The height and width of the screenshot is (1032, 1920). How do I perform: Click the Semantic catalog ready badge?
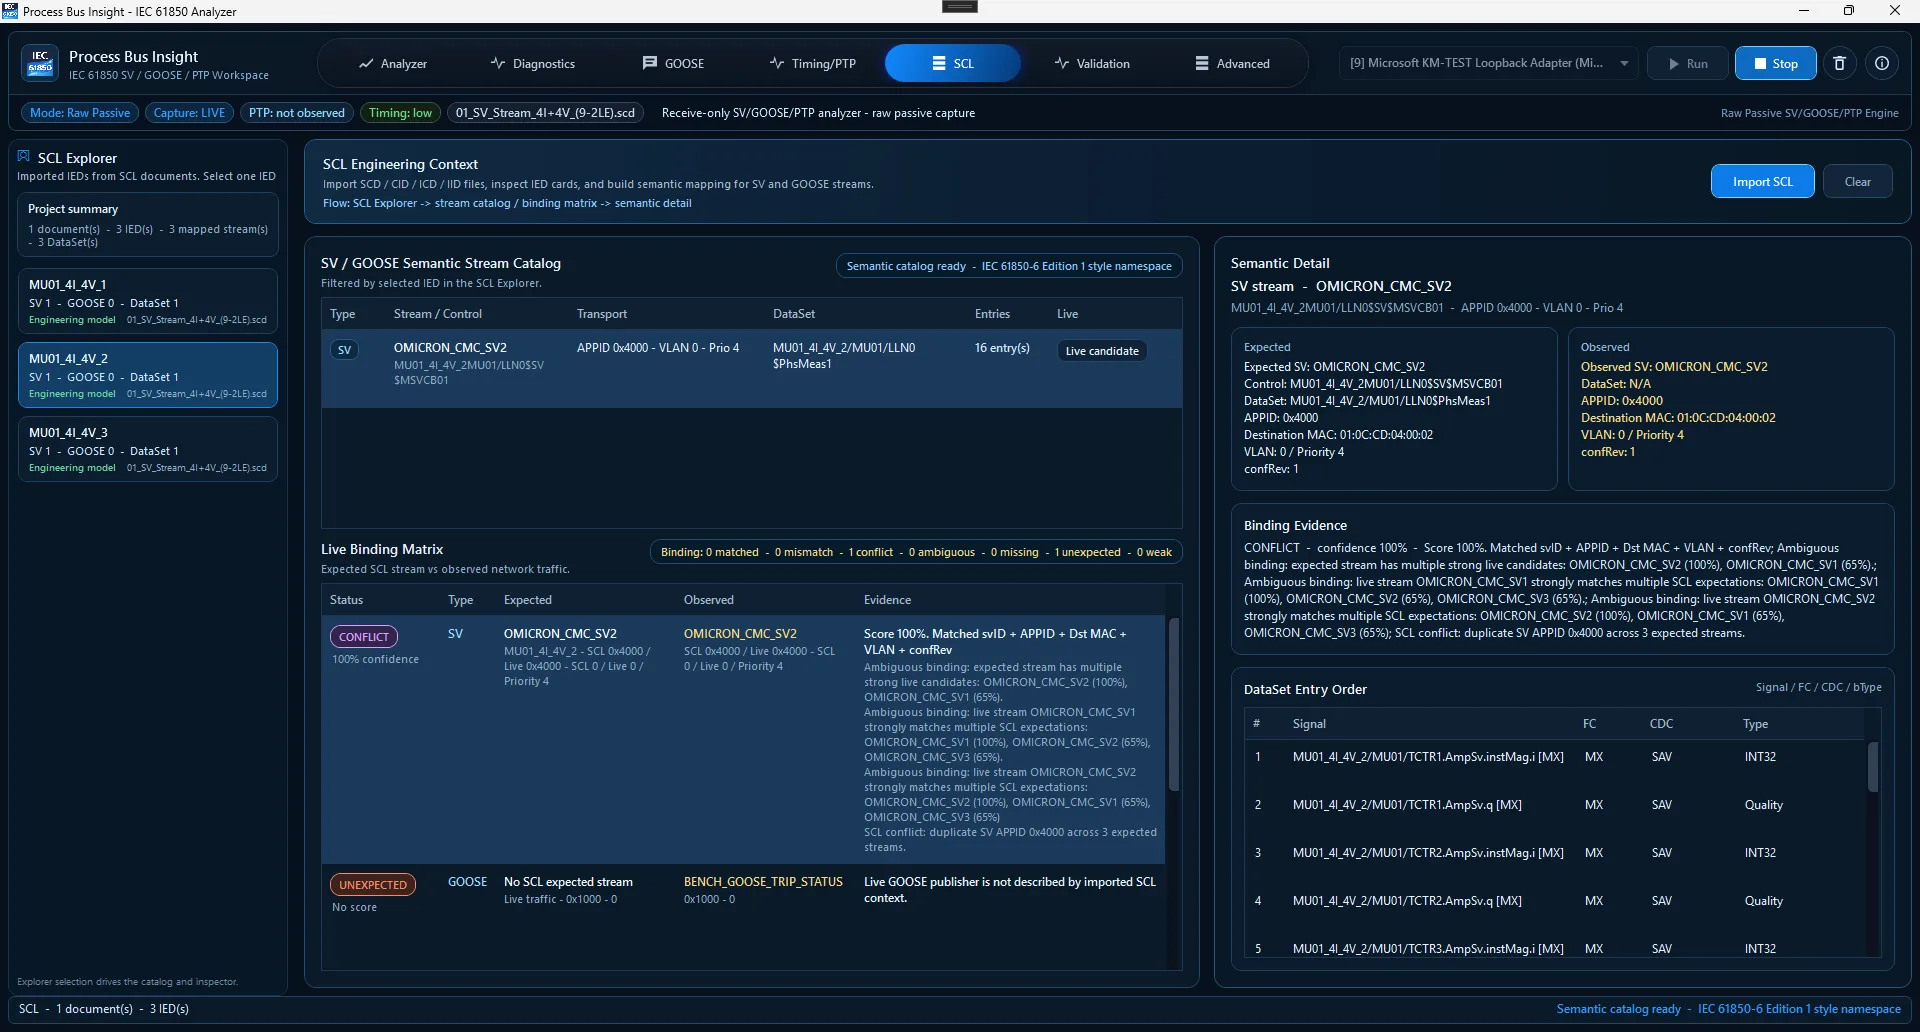[x=1009, y=266]
